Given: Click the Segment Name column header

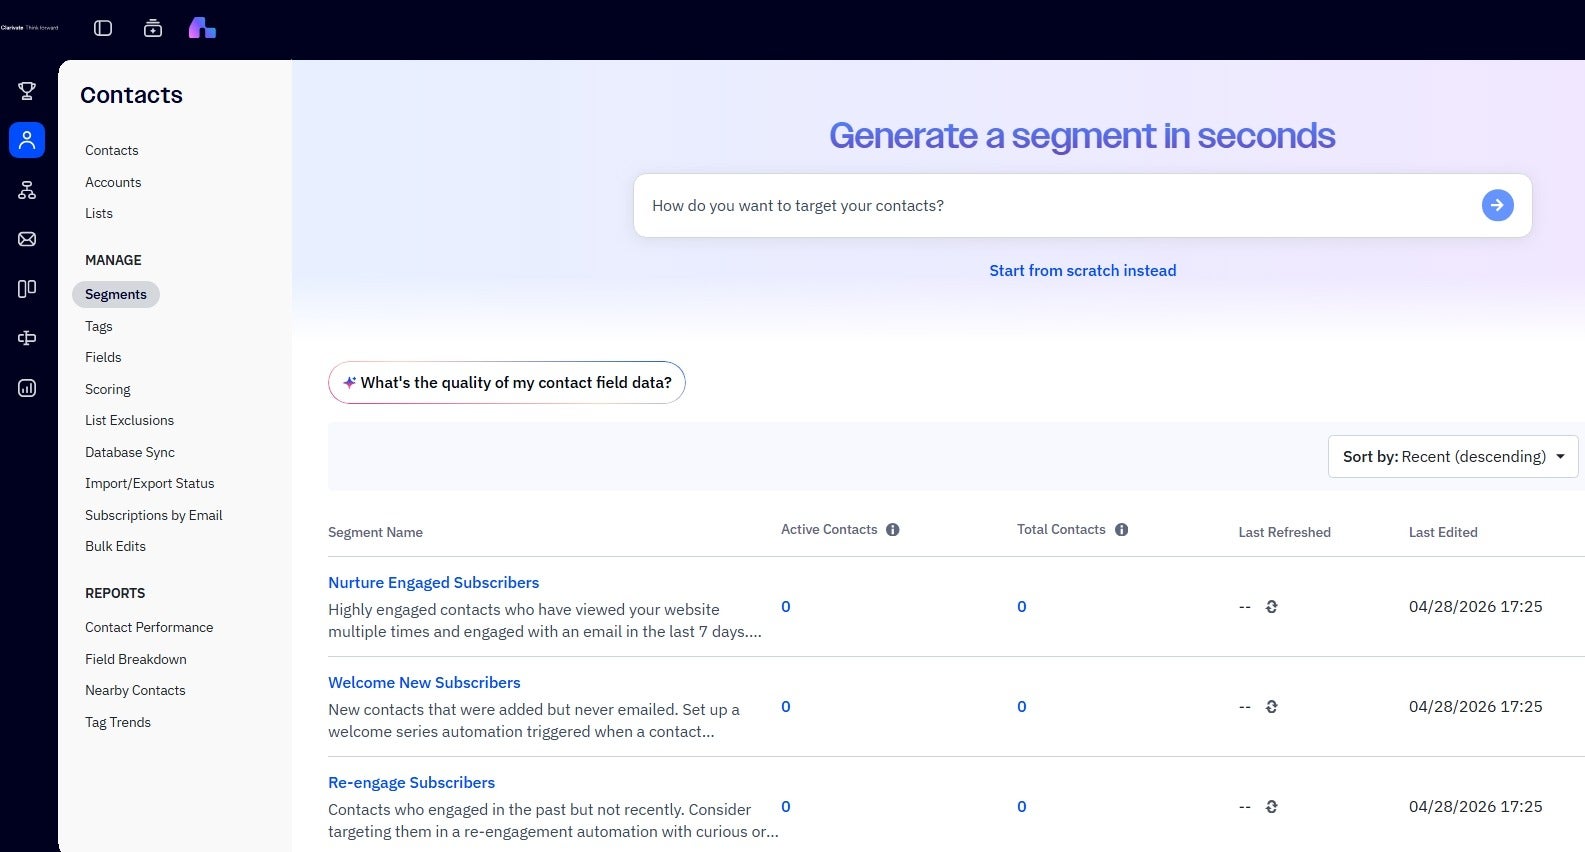Looking at the screenshot, I should (x=375, y=532).
